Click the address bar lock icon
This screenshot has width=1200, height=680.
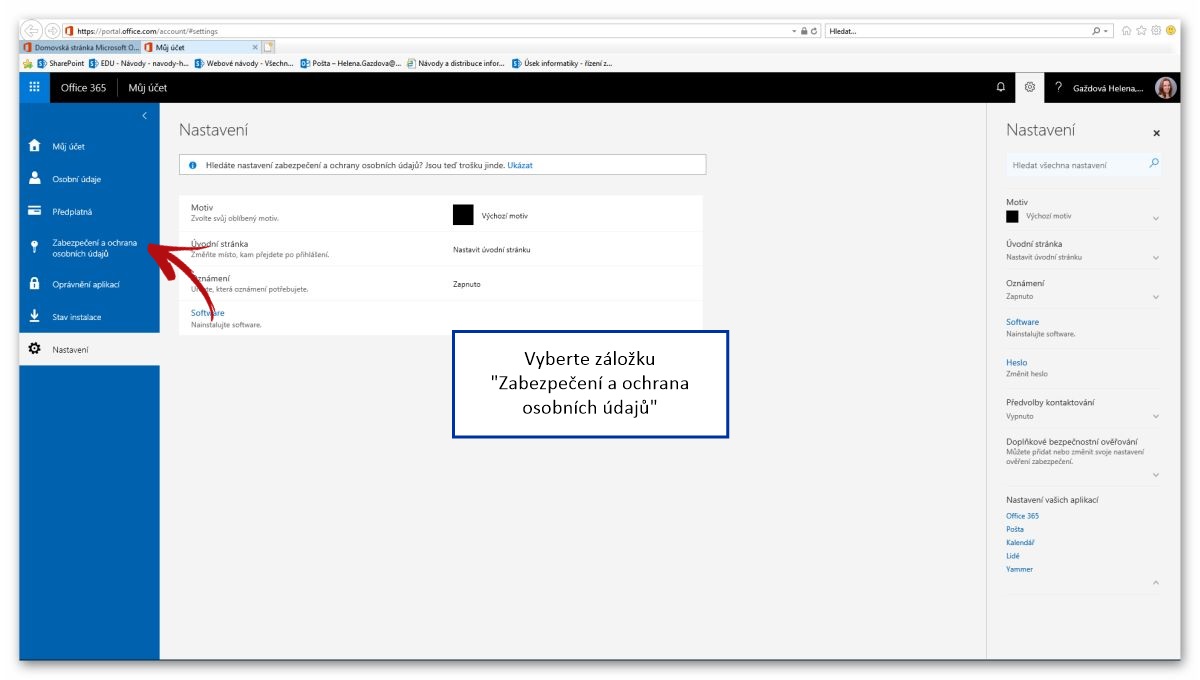coord(804,31)
